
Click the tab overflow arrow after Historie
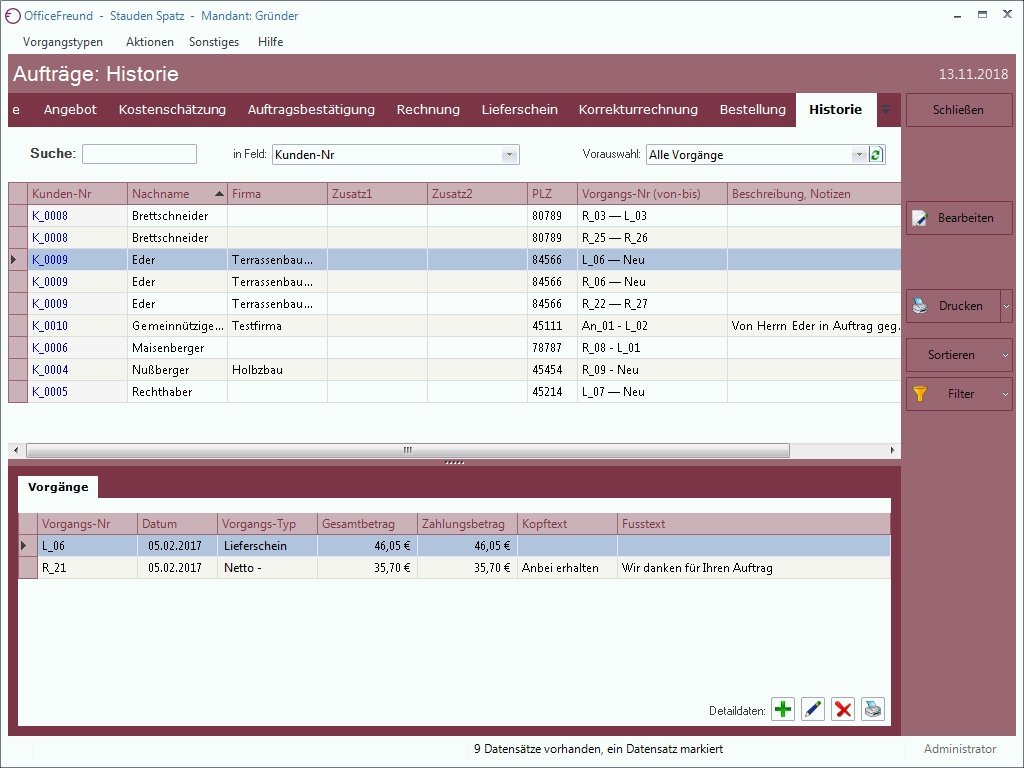886,110
